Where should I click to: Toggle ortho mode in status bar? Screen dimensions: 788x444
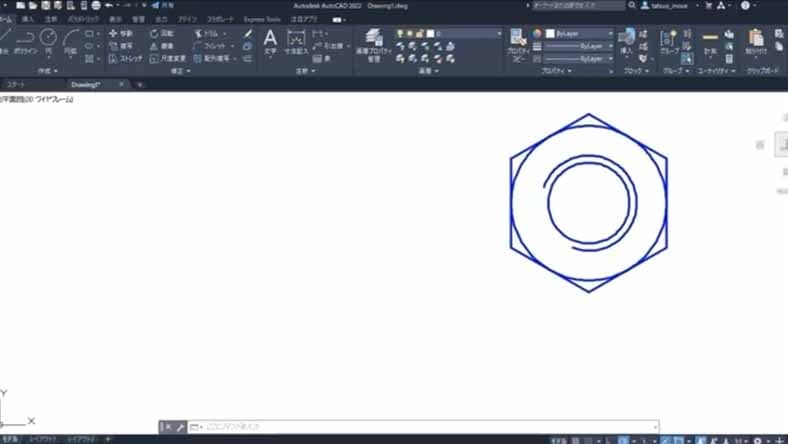click(608, 440)
